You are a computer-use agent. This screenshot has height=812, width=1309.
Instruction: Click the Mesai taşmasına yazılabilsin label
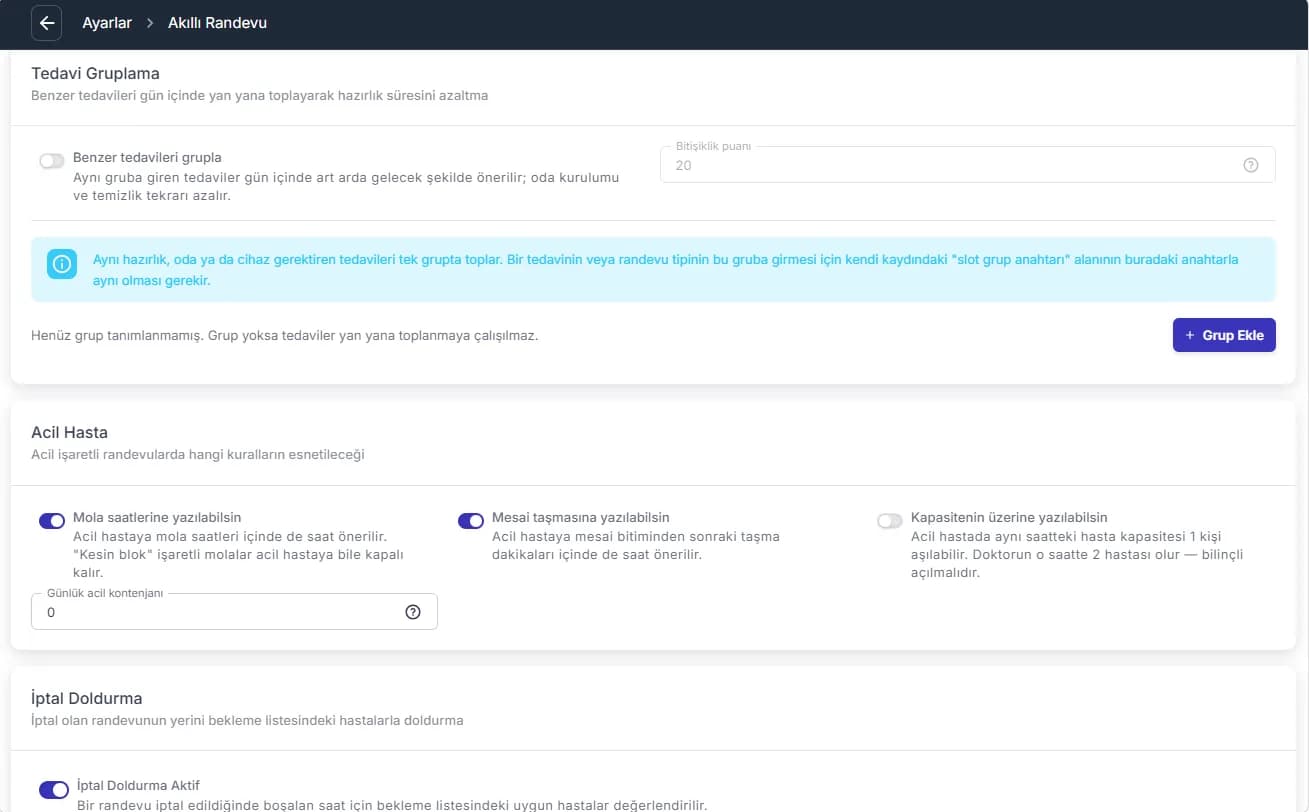point(581,518)
